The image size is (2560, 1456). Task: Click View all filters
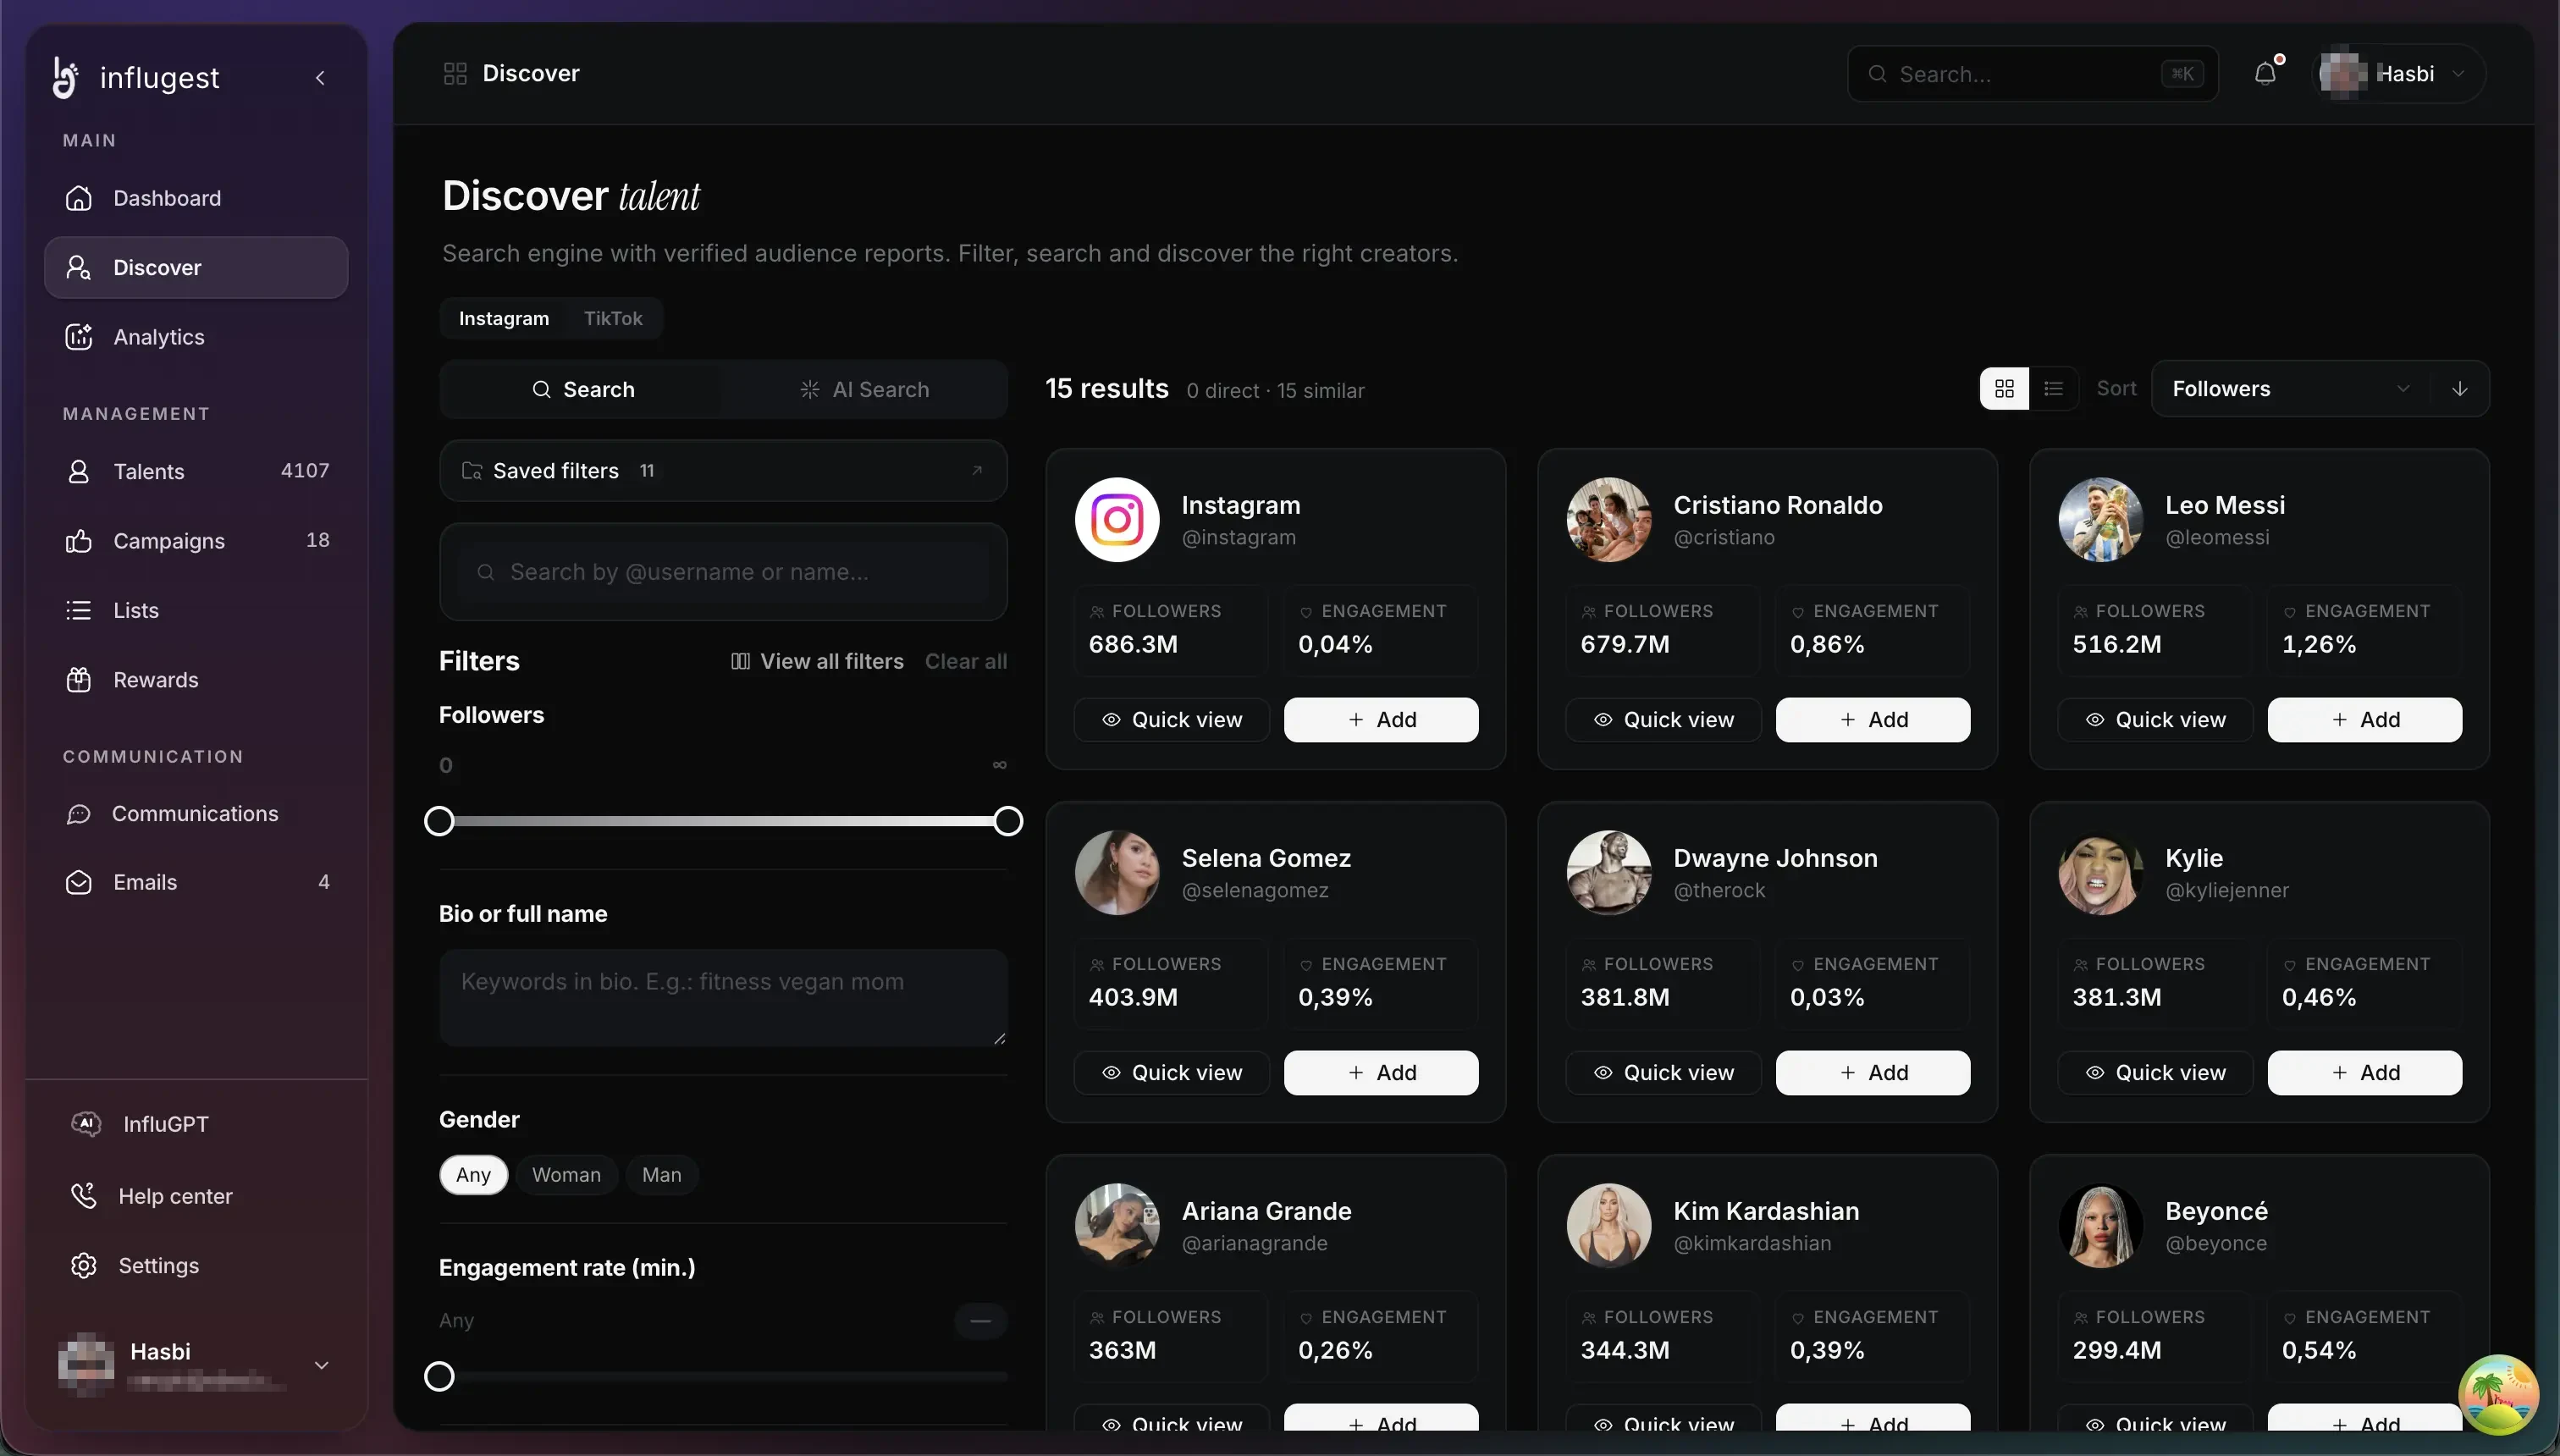pos(817,661)
